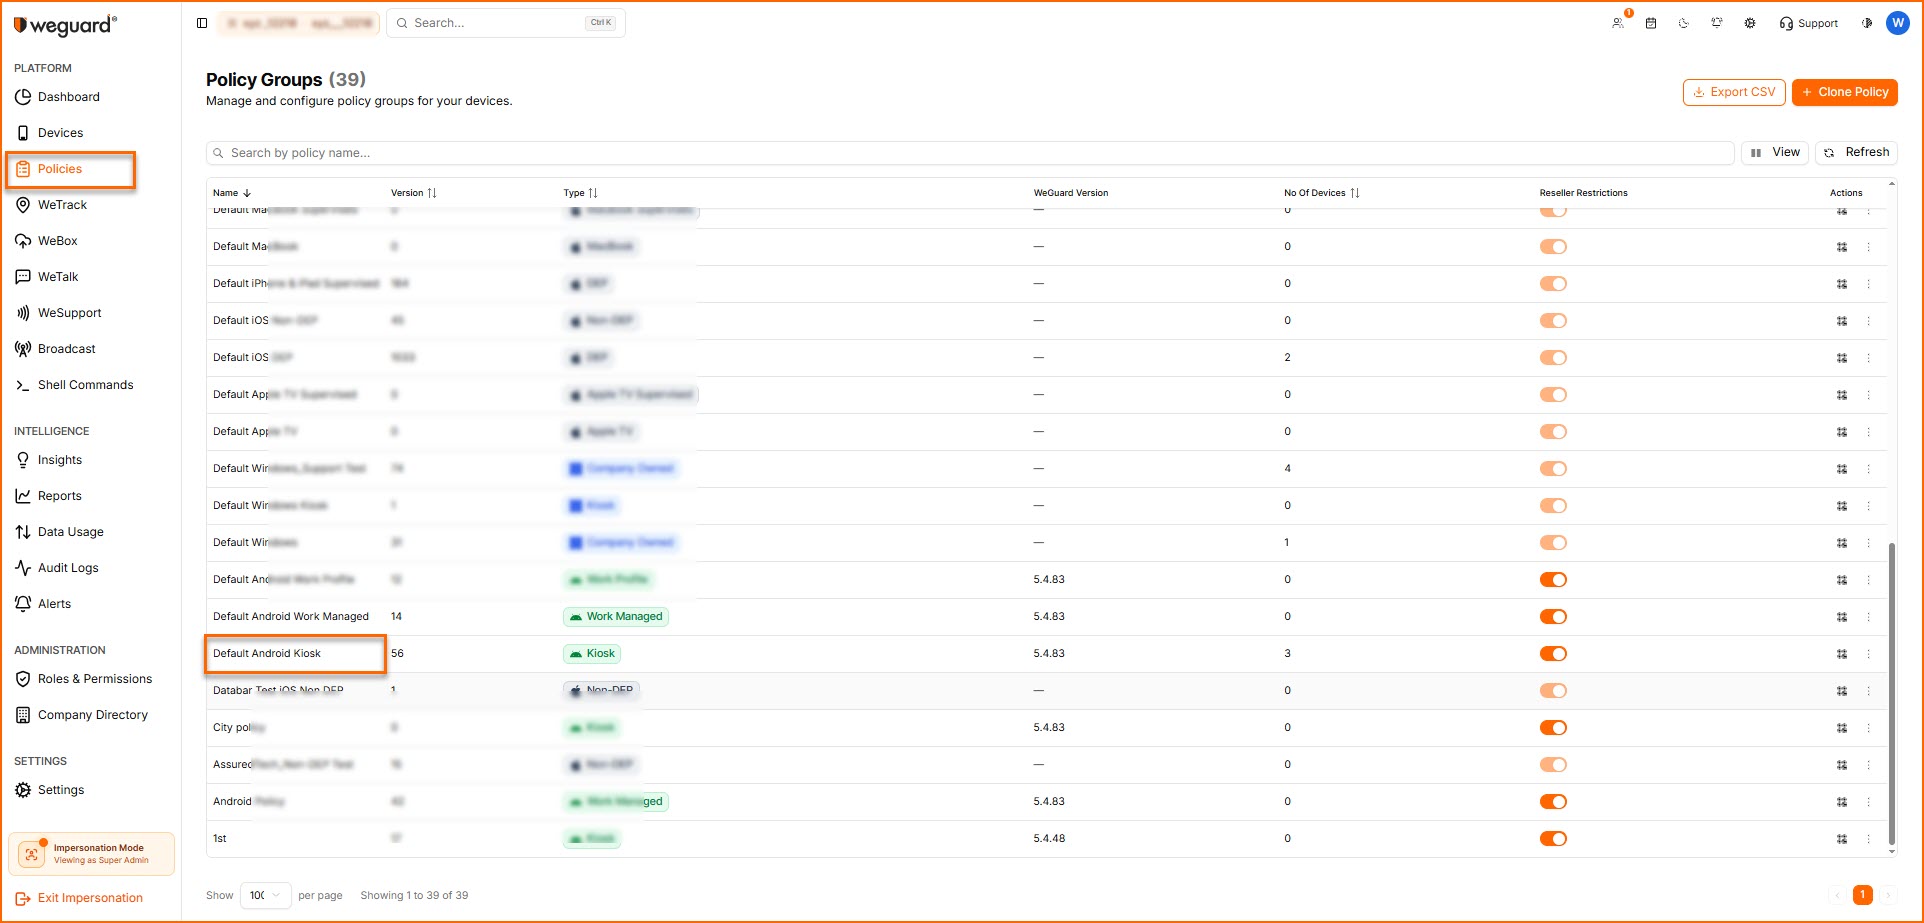Open Data Usage in the sidebar
Image resolution: width=1924 pixels, height=923 pixels.
coord(70,532)
